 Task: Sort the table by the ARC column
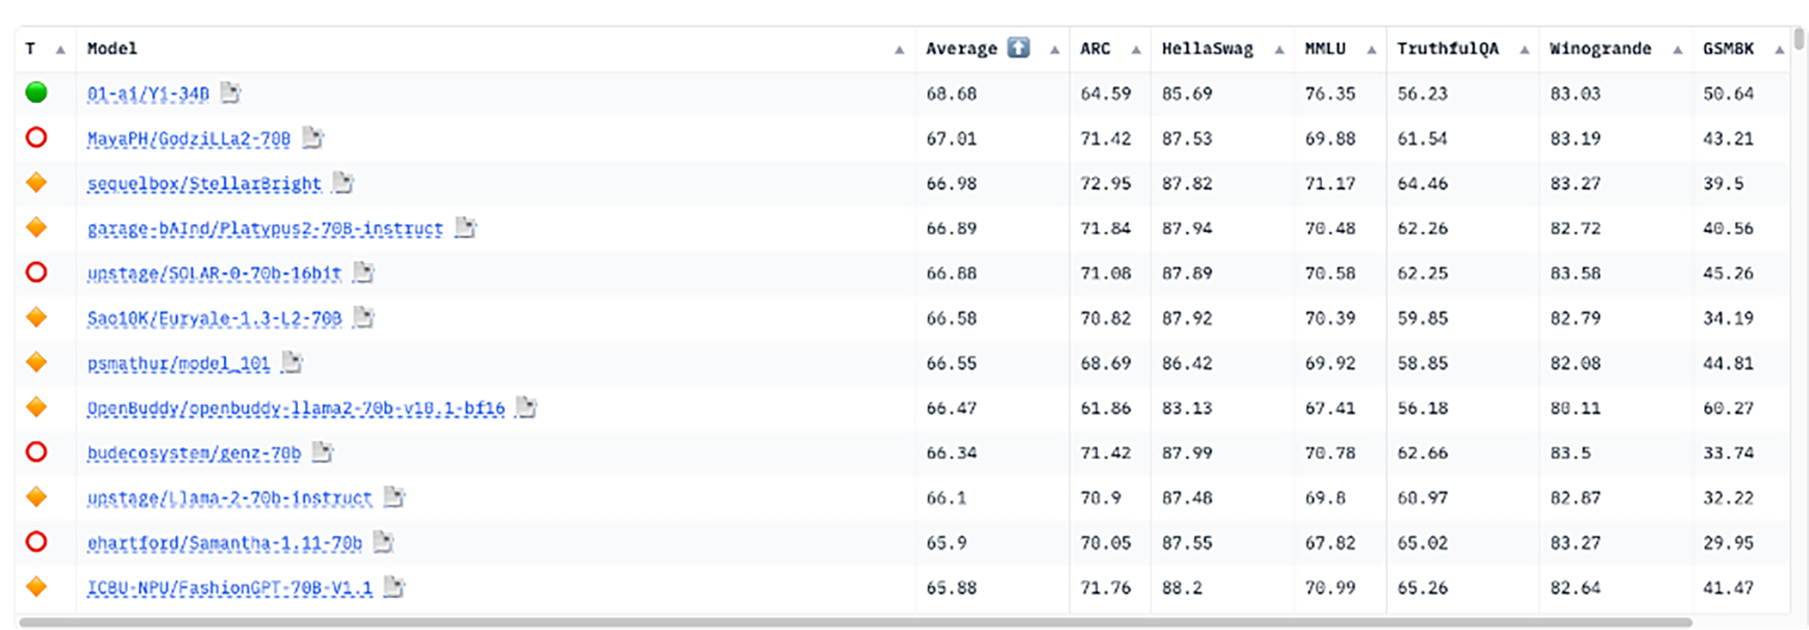pos(1135,49)
